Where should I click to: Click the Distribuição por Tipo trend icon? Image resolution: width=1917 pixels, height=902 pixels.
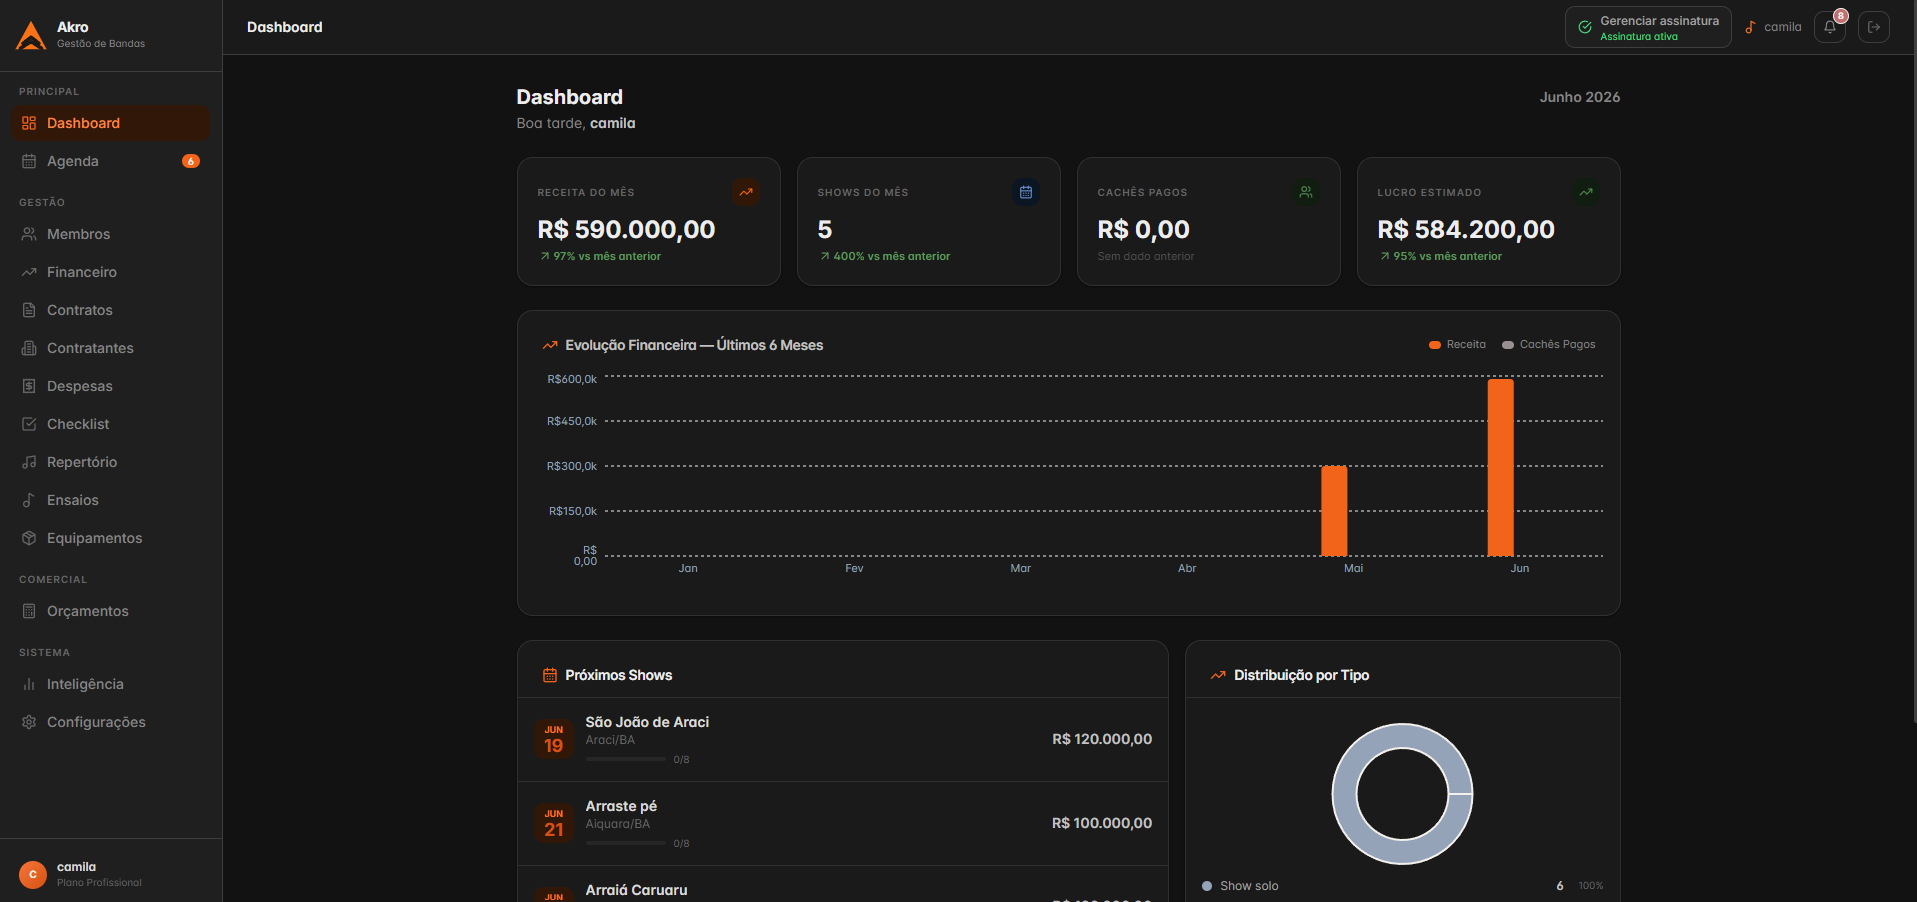click(1218, 675)
